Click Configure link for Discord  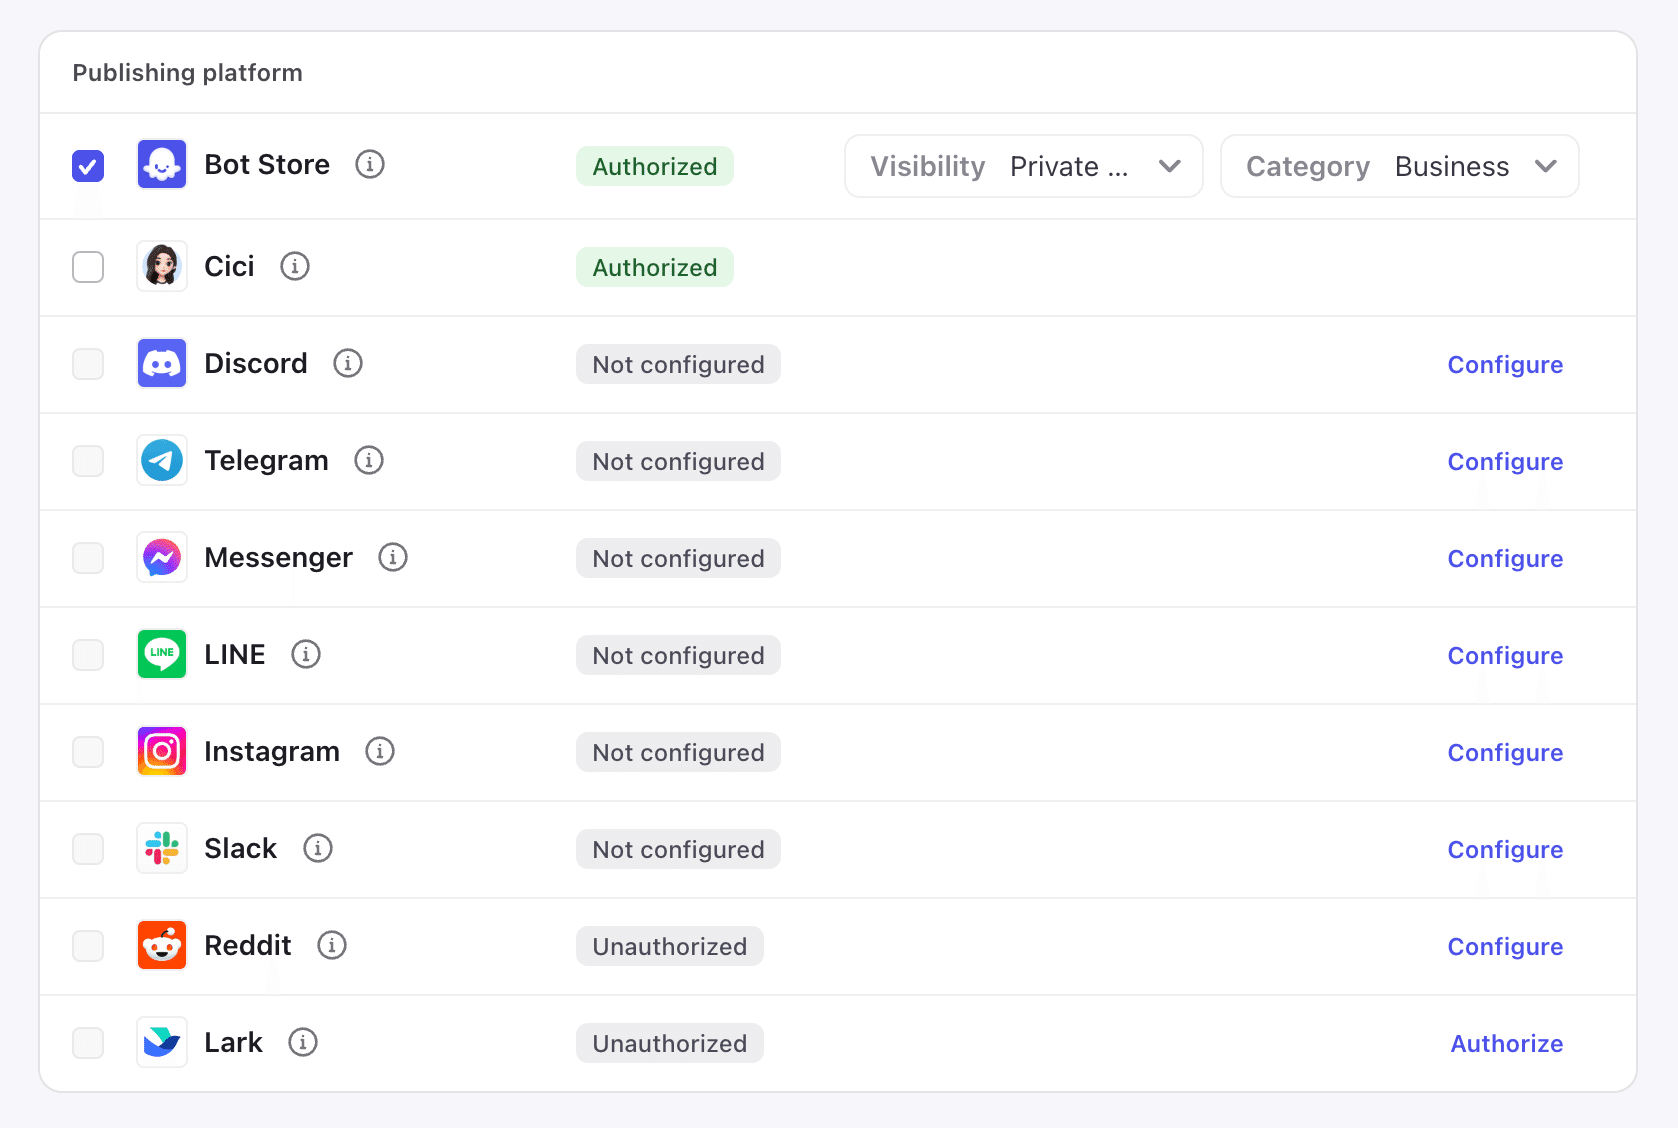[x=1505, y=365]
